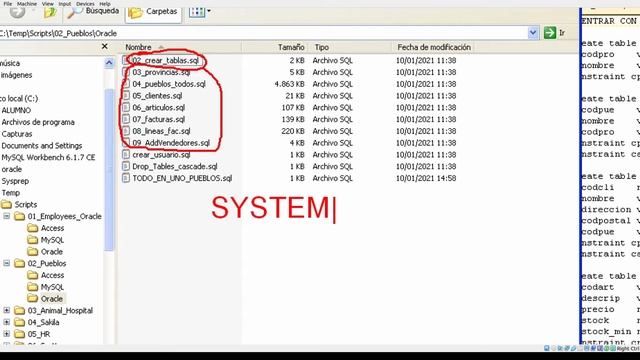640x360 pixels.
Task: Select the Scripts folder in tree
Action: point(26,204)
